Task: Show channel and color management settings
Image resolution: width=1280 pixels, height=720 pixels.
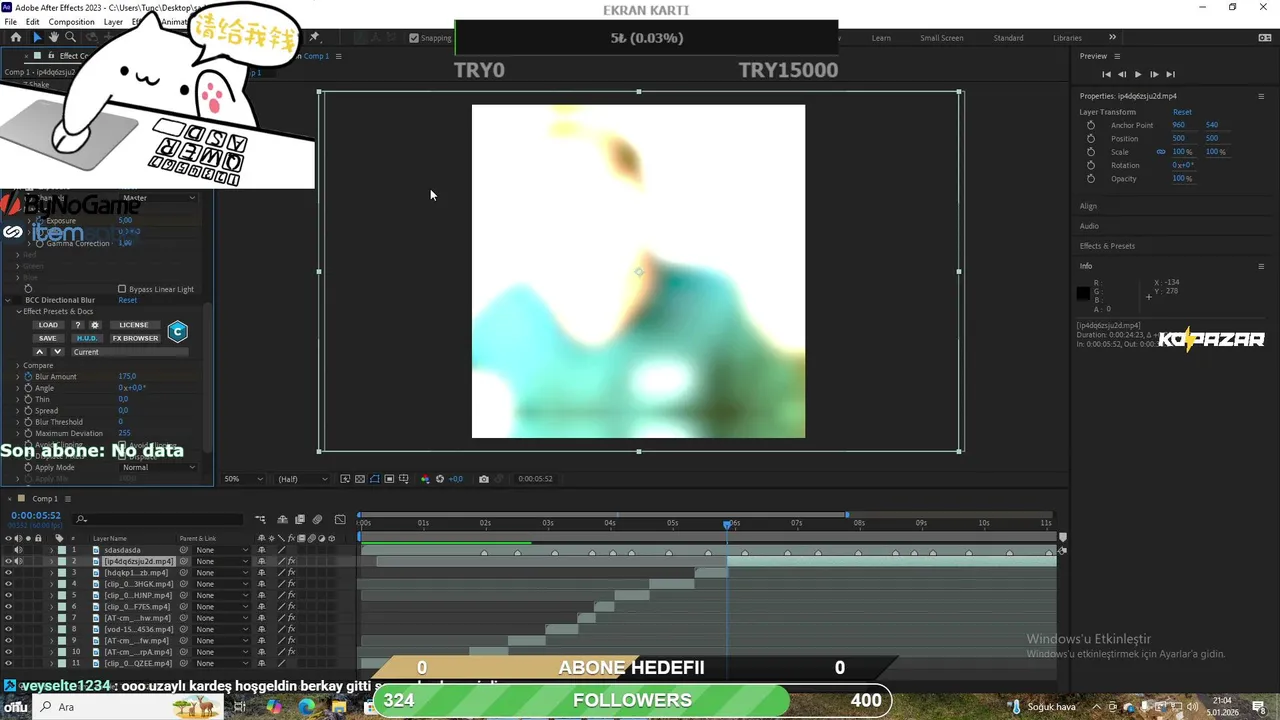Action: click(x=425, y=479)
